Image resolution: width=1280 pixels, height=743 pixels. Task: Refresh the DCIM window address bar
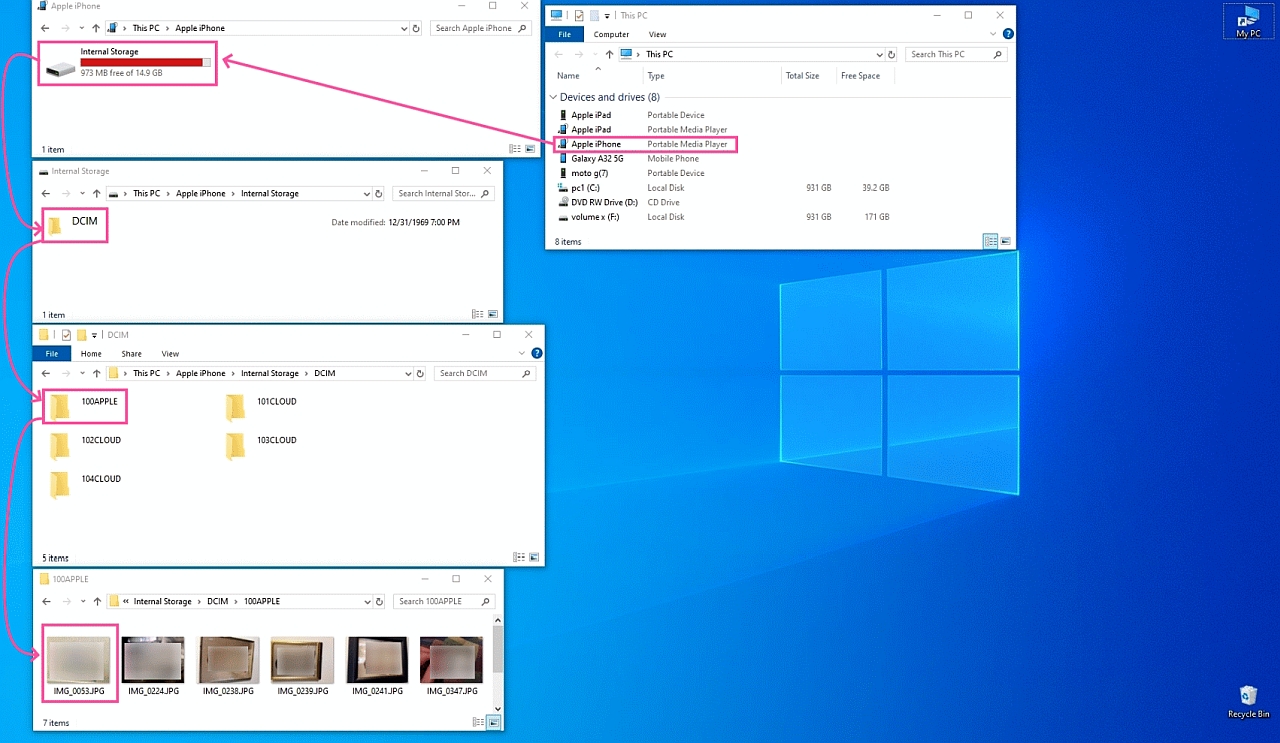pos(420,373)
